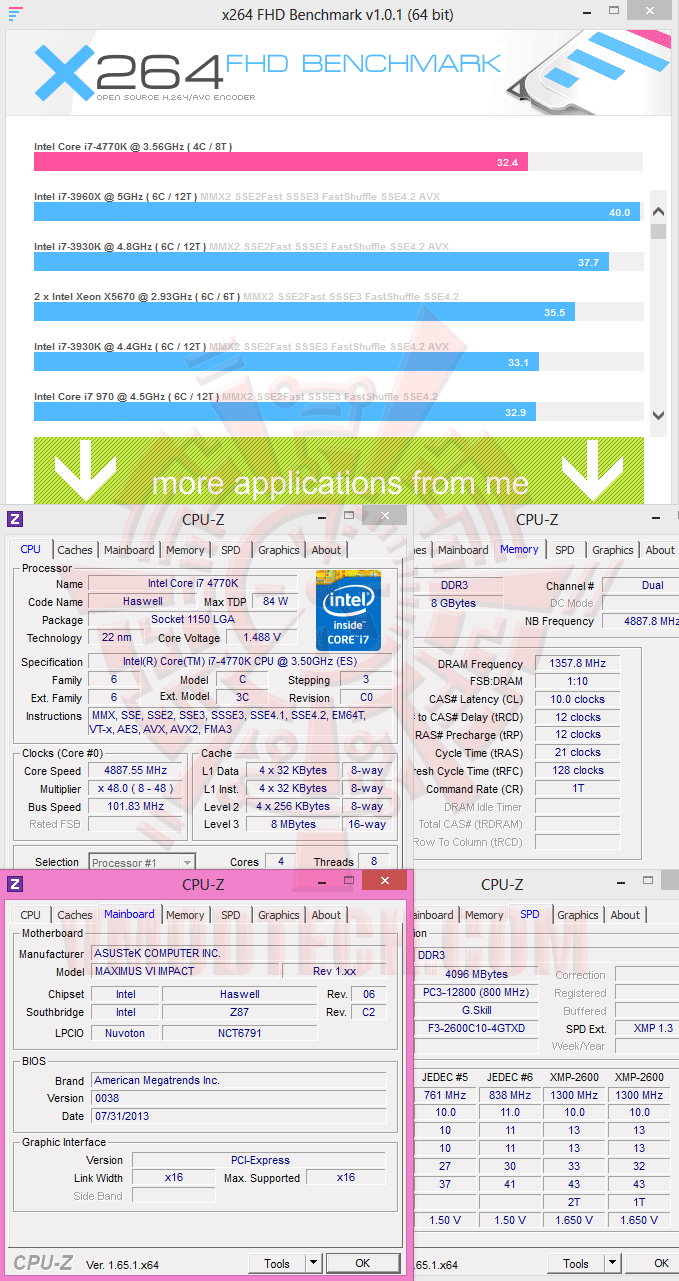Click the FSB:DRAM value '1:10'

pyautogui.click(x=577, y=682)
